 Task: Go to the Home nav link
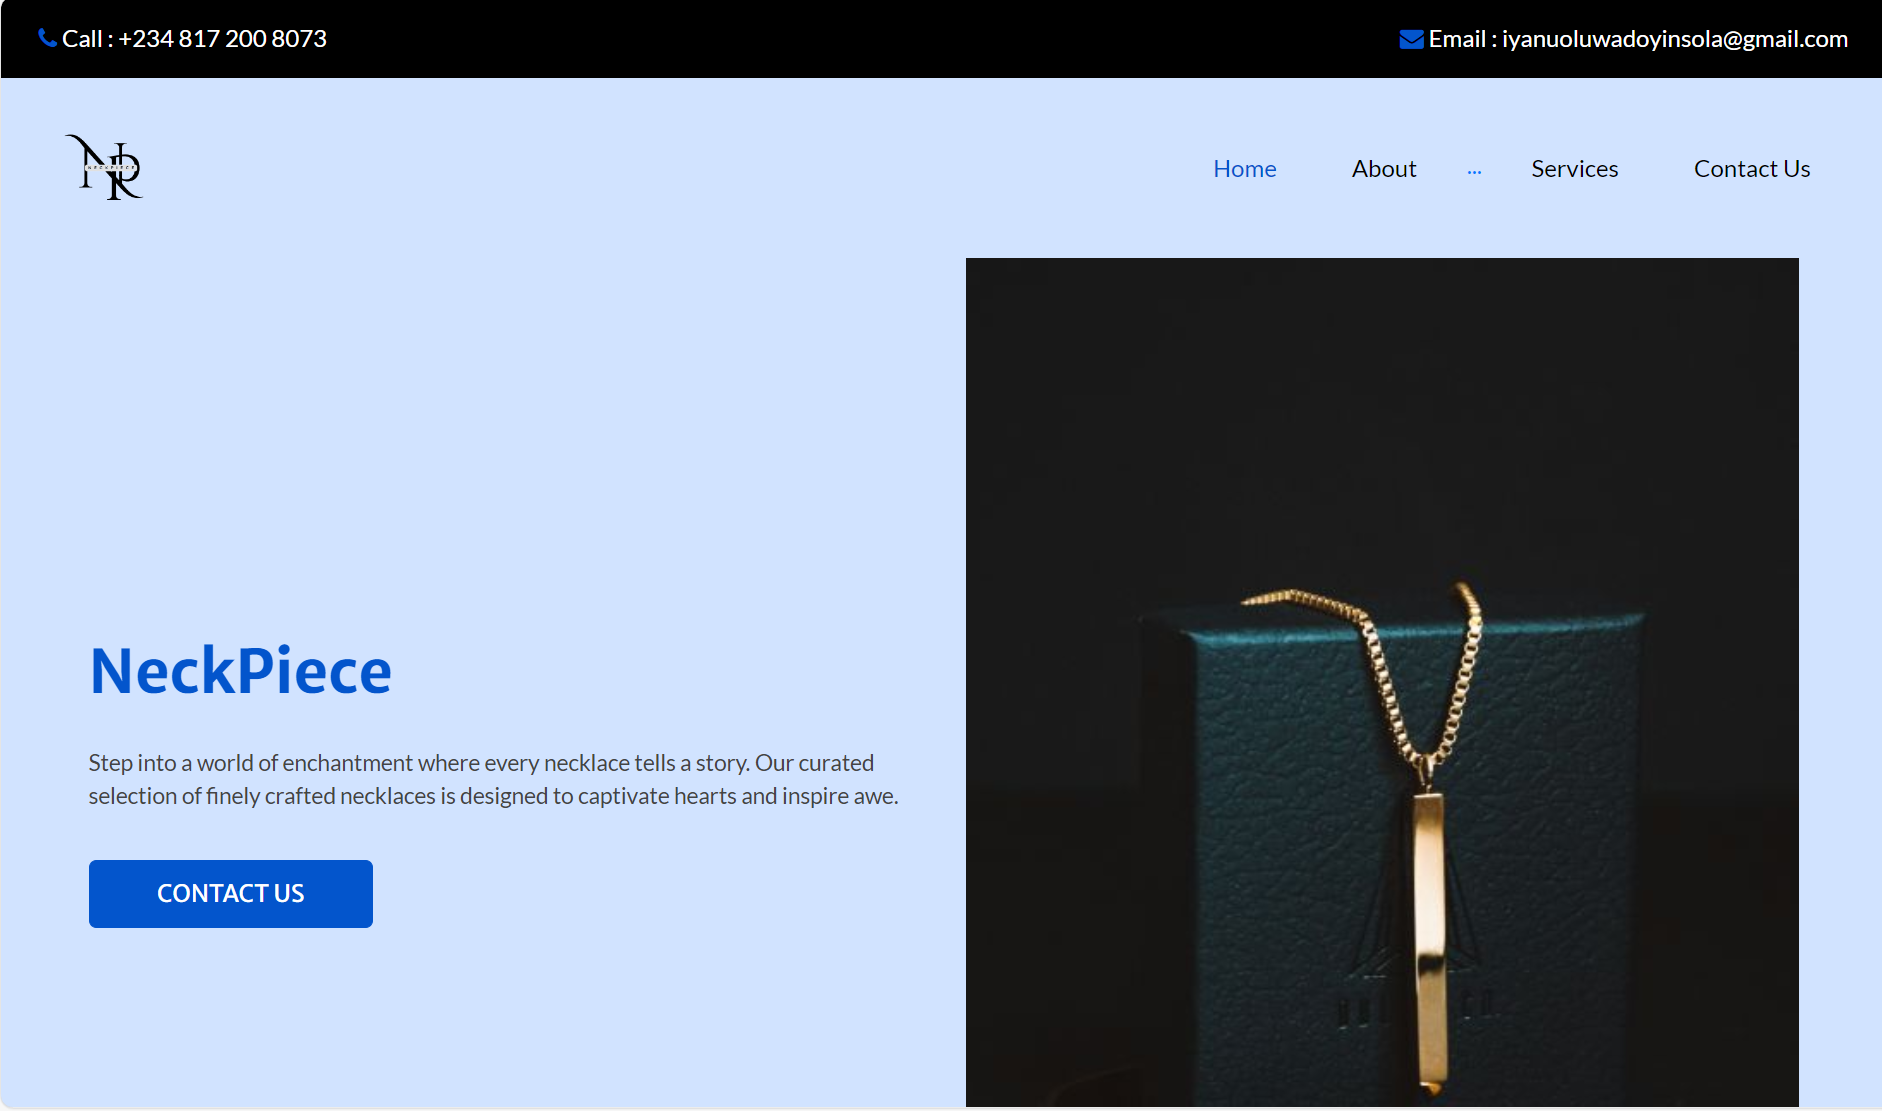point(1244,169)
